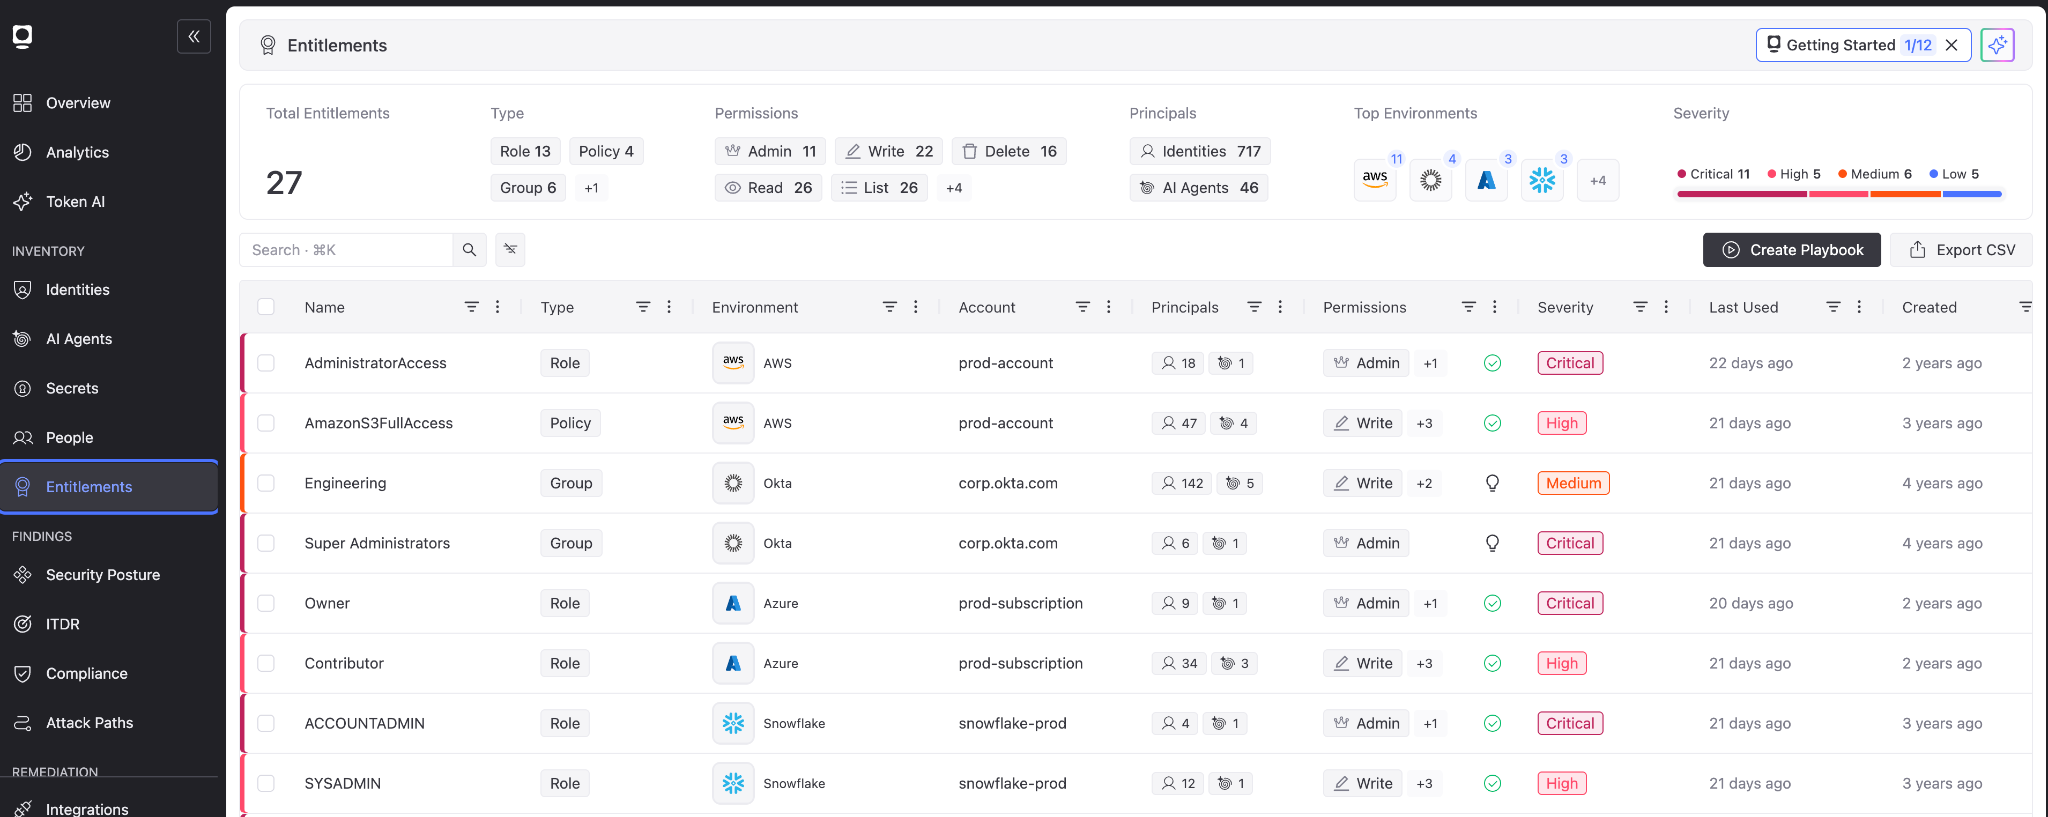Check the Contributor row checkbox
Screen dimensions: 2048x817
(x=266, y=663)
